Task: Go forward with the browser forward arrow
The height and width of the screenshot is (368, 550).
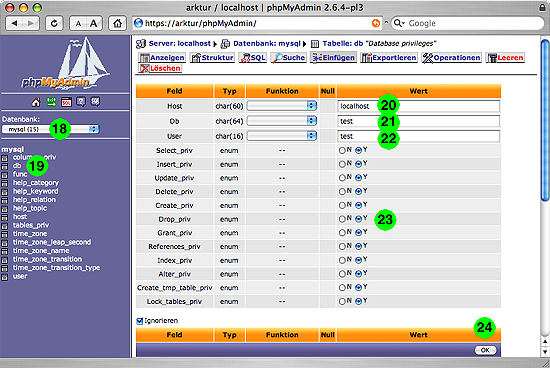Action: tap(31, 23)
